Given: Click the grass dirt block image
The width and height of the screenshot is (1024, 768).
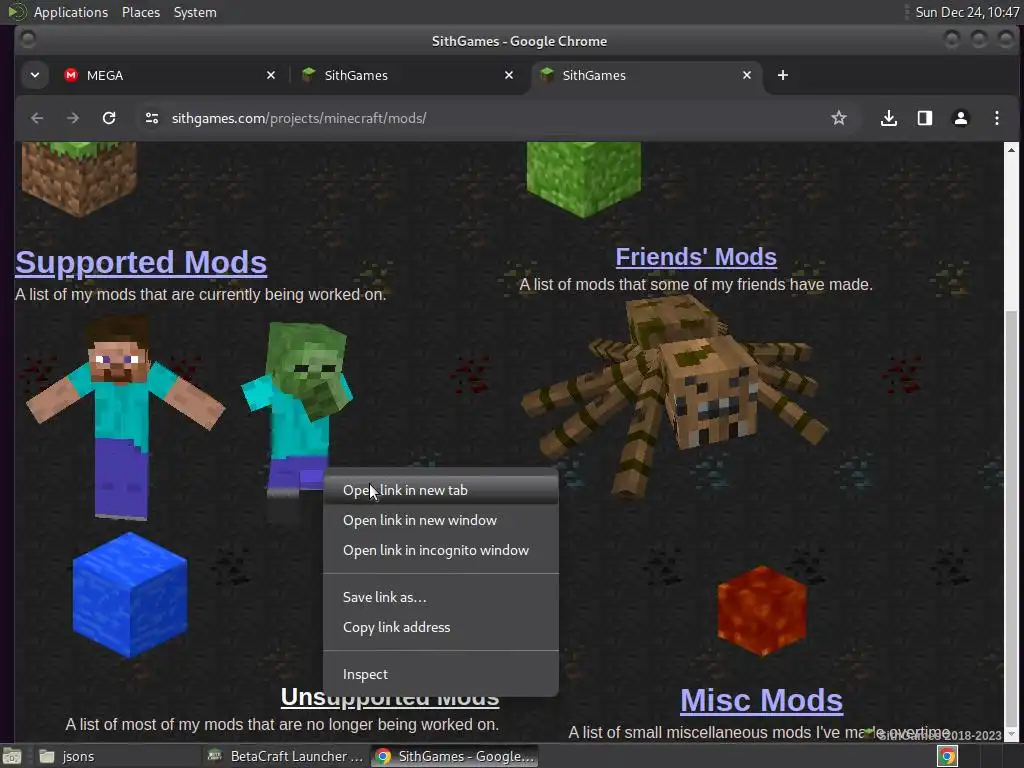Looking at the screenshot, I should 79,178.
